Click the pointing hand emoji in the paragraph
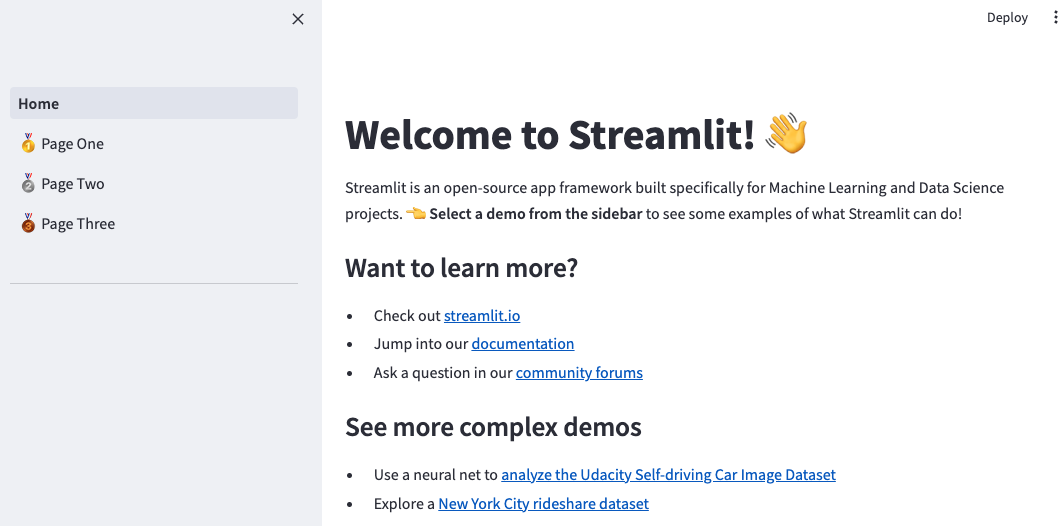This screenshot has width=1062, height=526. (x=416, y=214)
